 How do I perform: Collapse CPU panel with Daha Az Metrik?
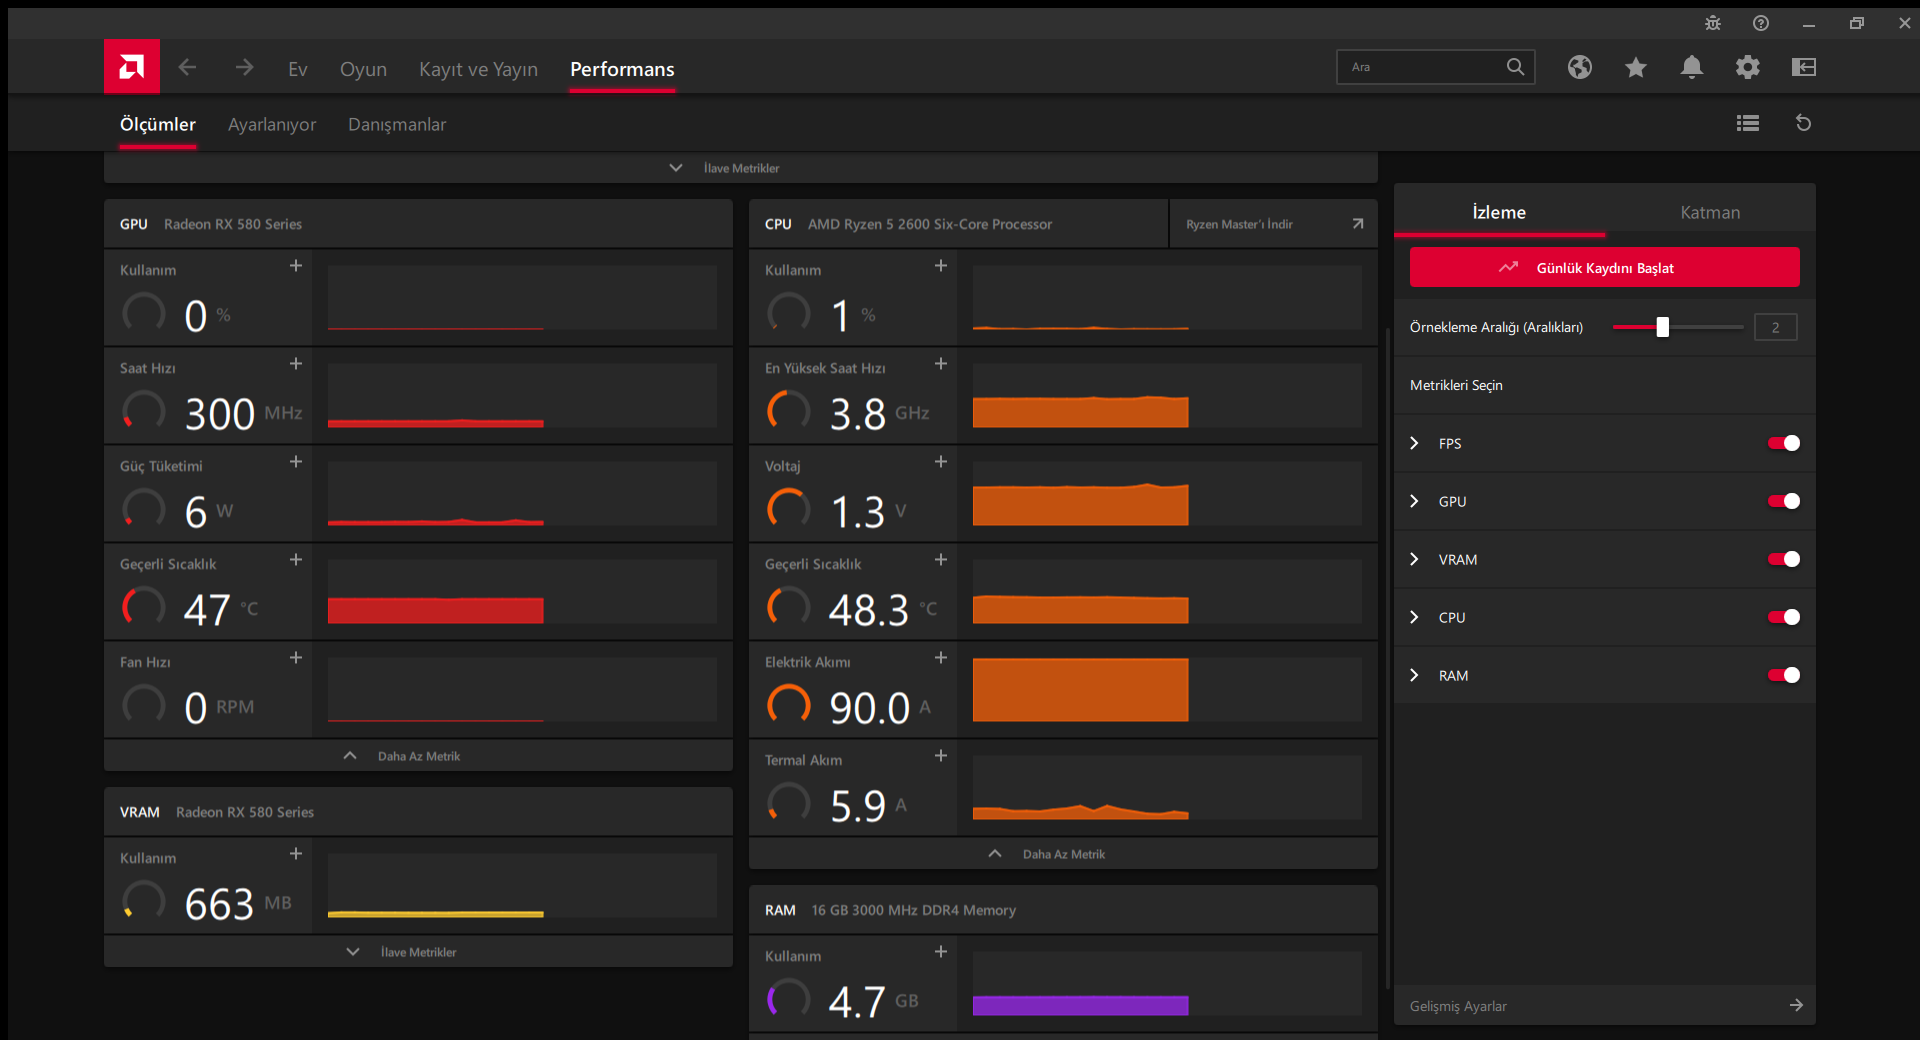1063,854
